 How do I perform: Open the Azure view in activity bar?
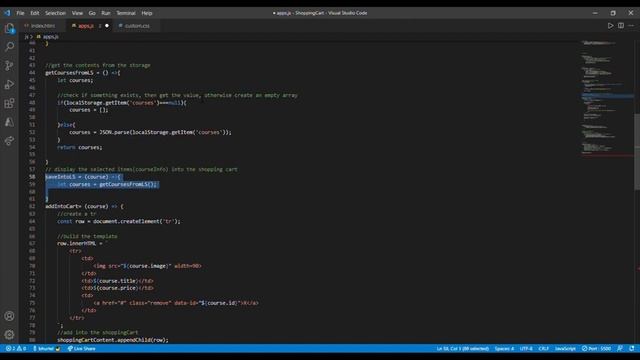pyautogui.click(x=9, y=122)
